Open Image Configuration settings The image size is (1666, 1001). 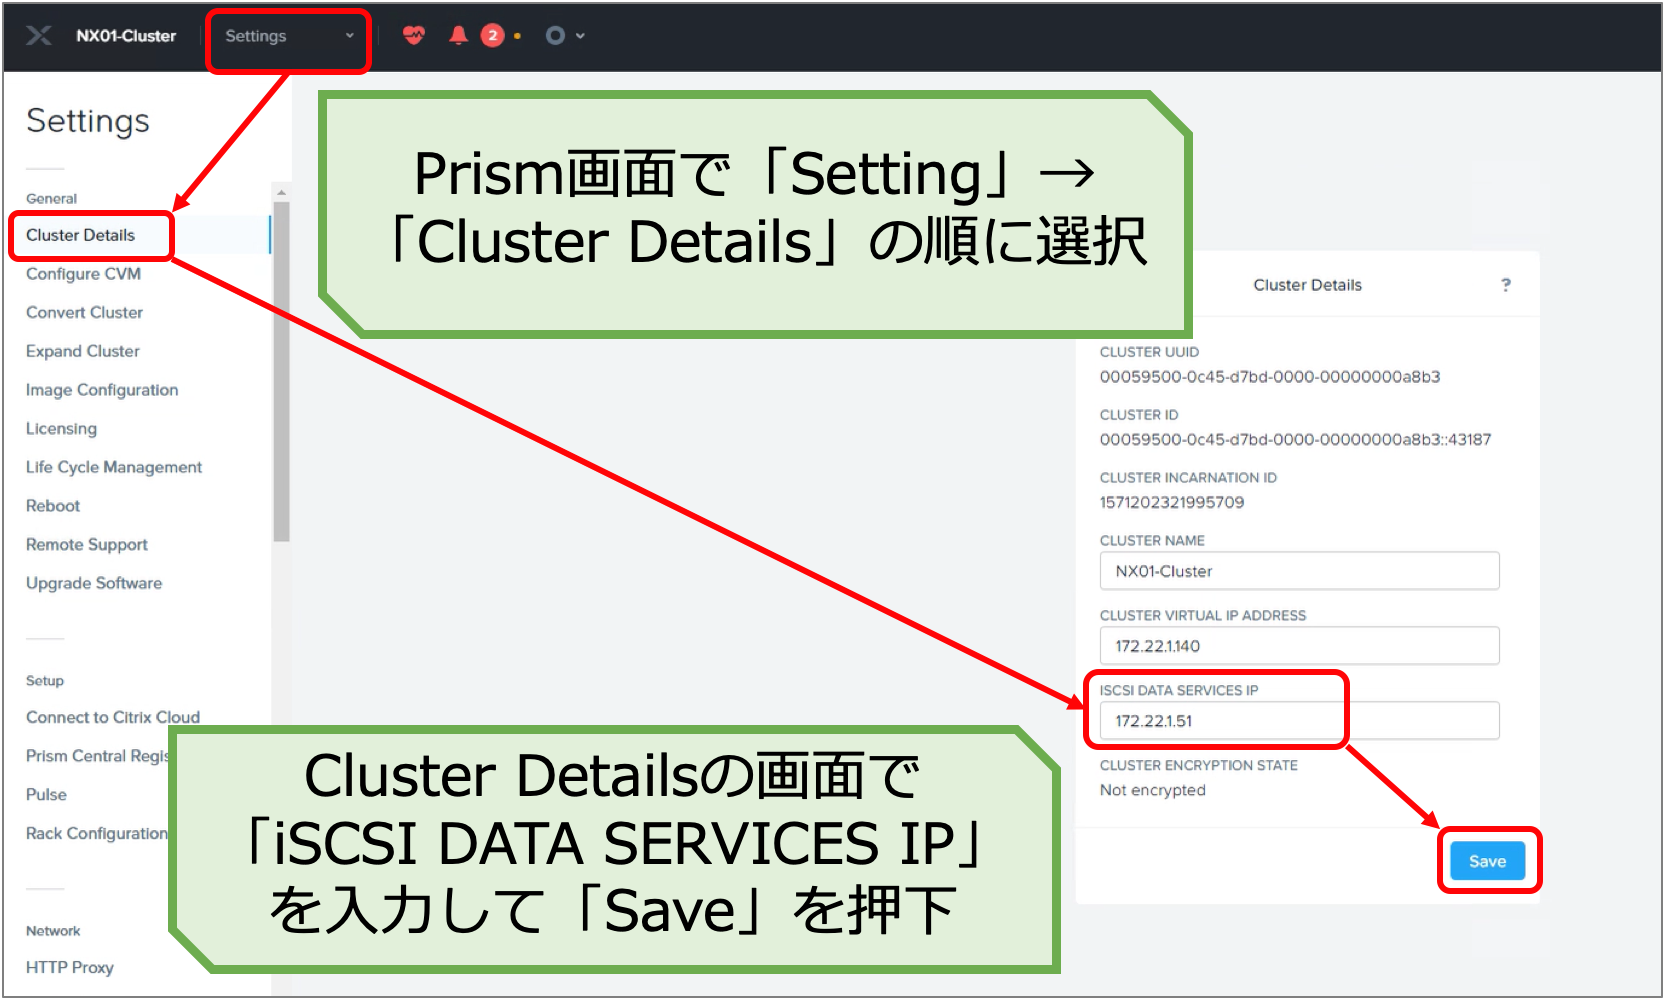pyautogui.click(x=102, y=390)
